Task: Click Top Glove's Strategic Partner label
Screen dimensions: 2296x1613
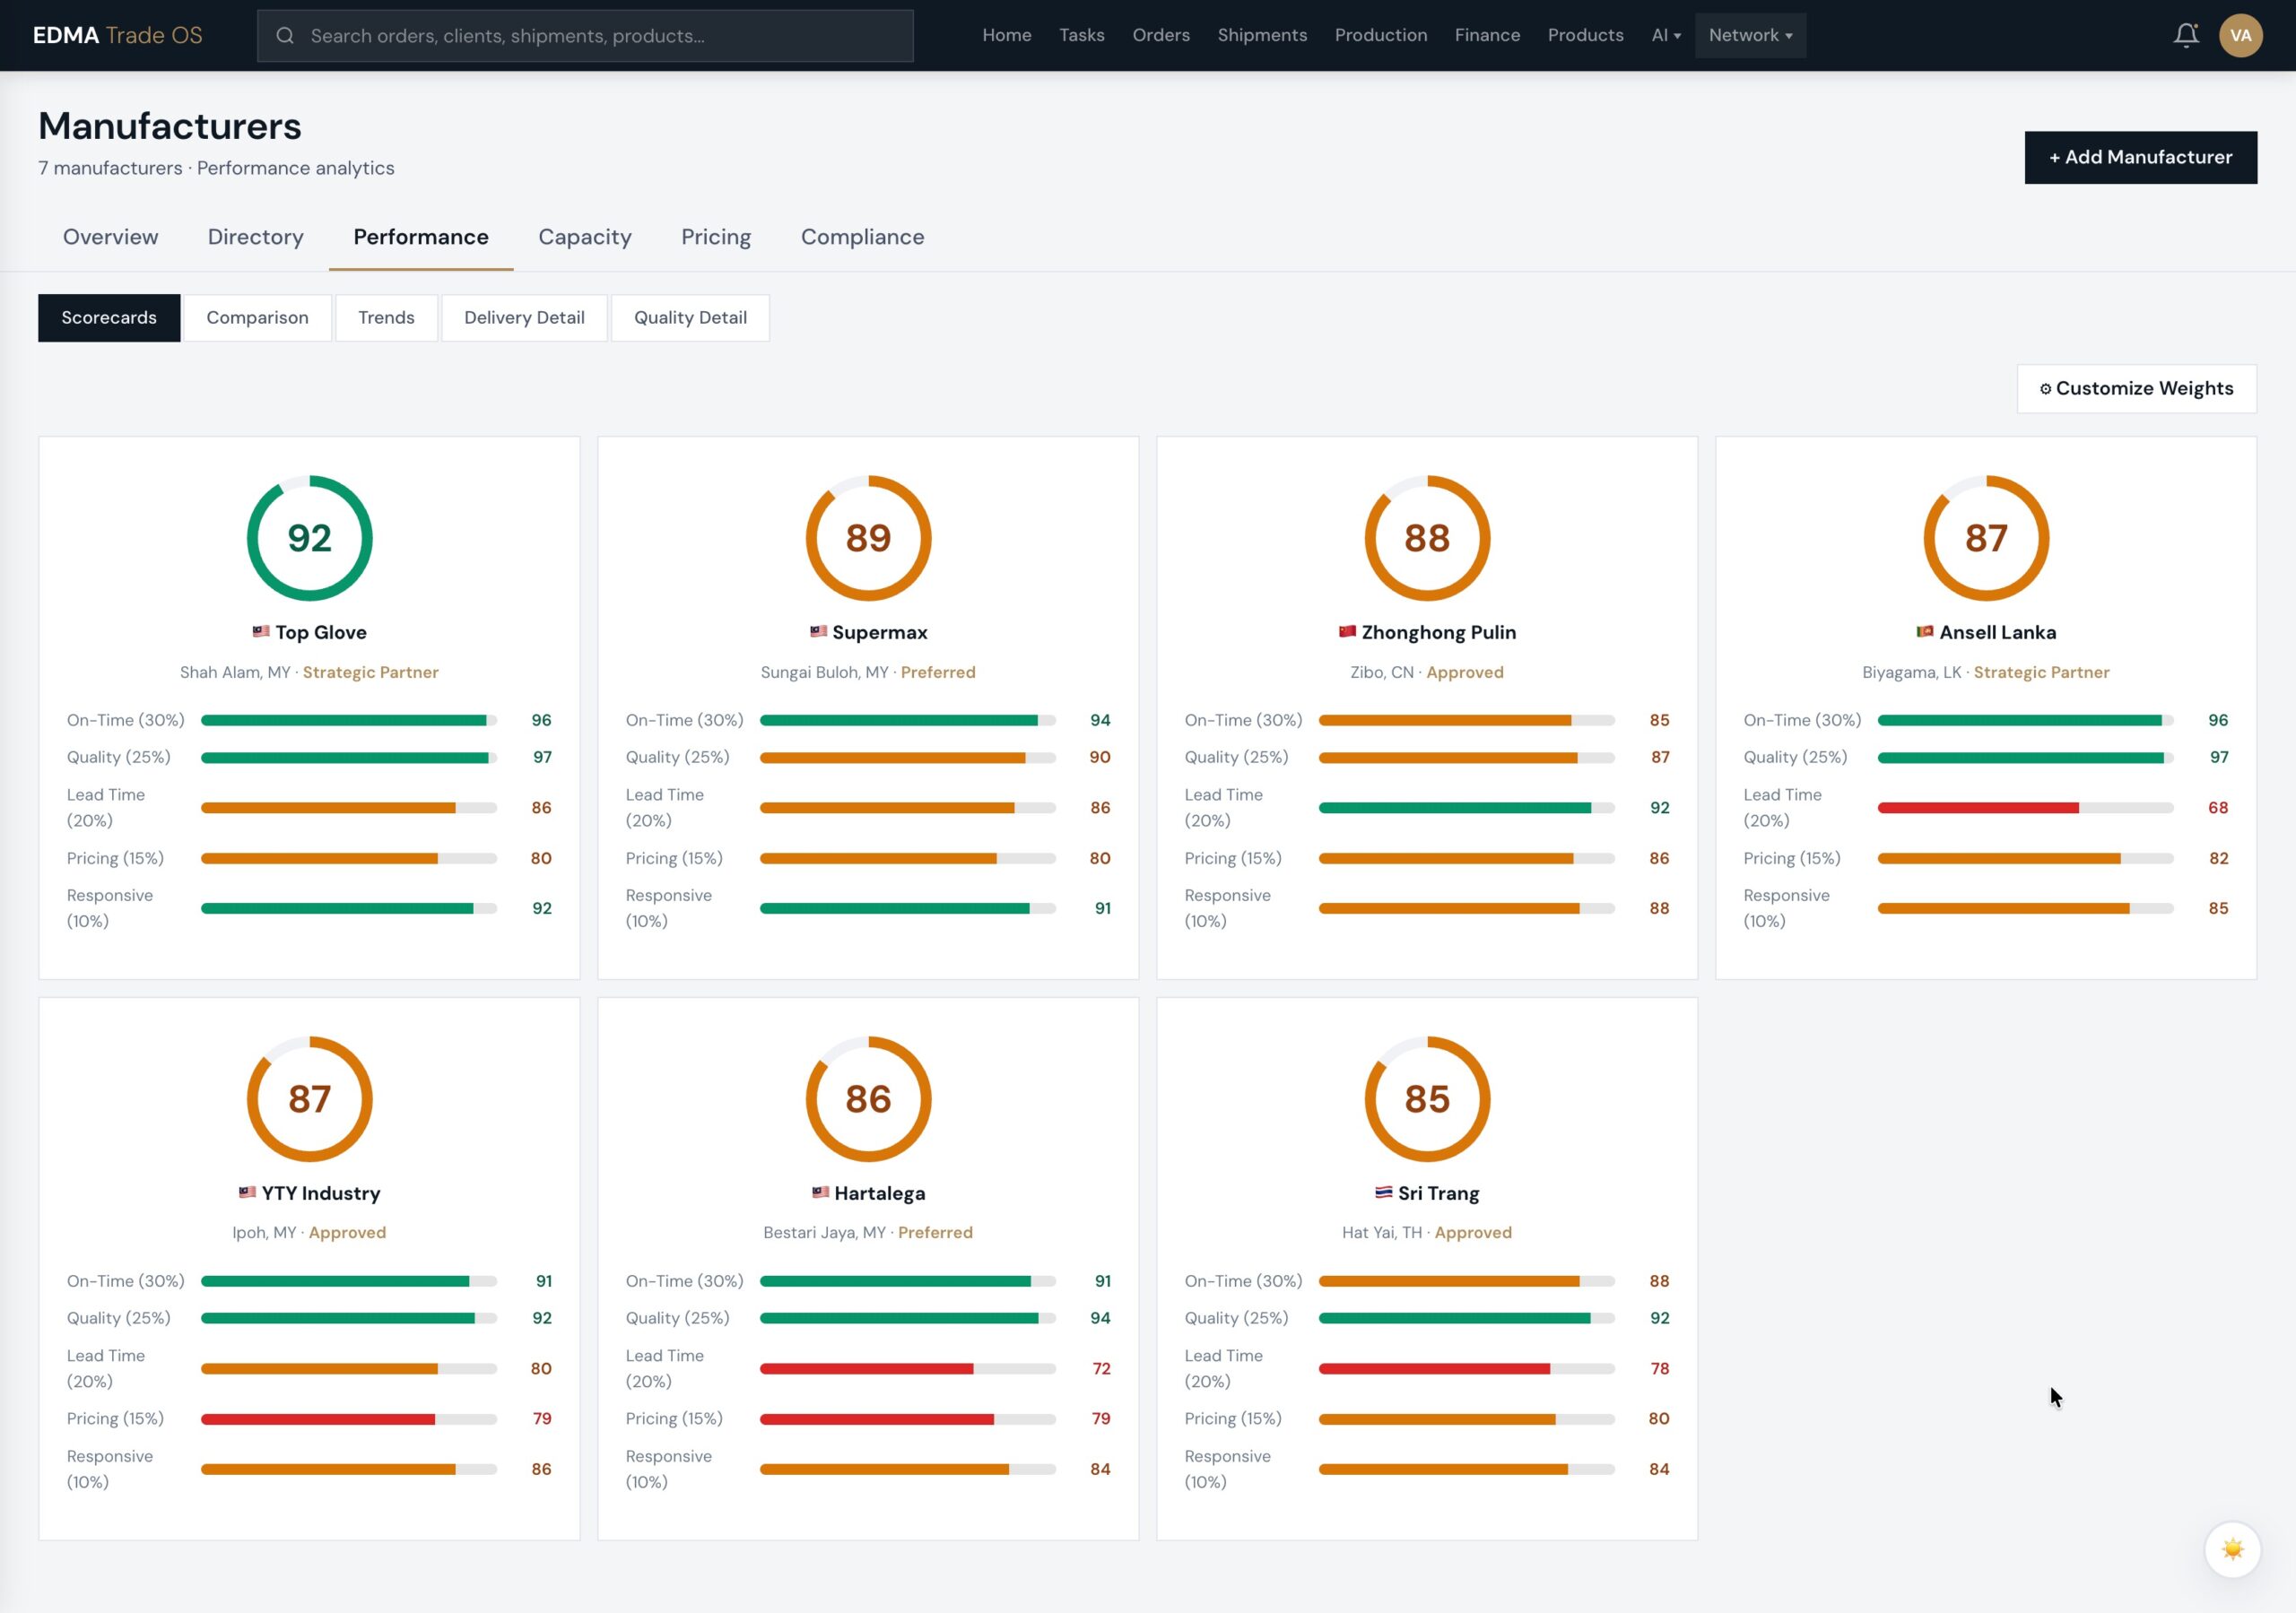Action: coord(370,672)
